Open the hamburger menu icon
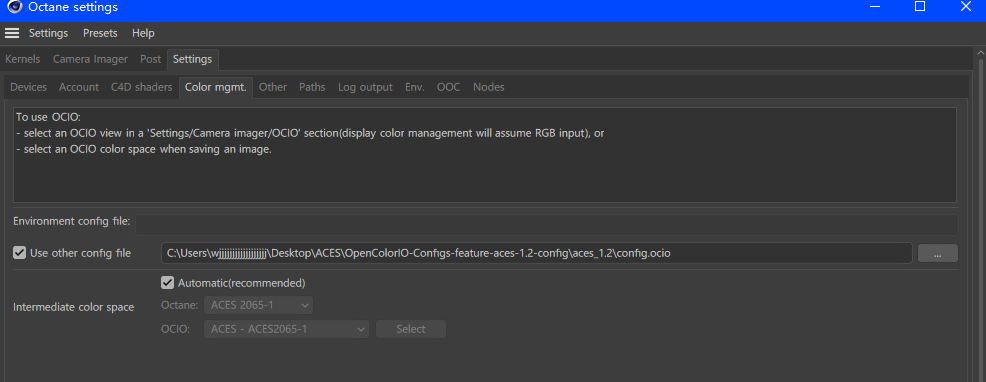Image resolution: width=986 pixels, height=382 pixels. [x=12, y=33]
